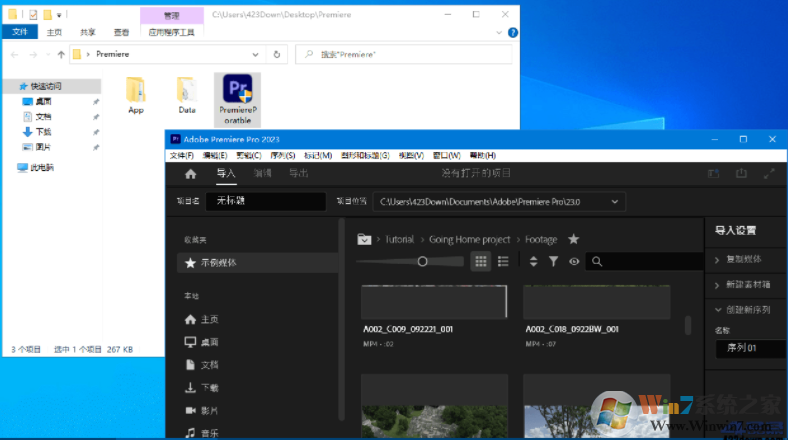Click the Home icon in Premiere header

click(x=191, y=174)
